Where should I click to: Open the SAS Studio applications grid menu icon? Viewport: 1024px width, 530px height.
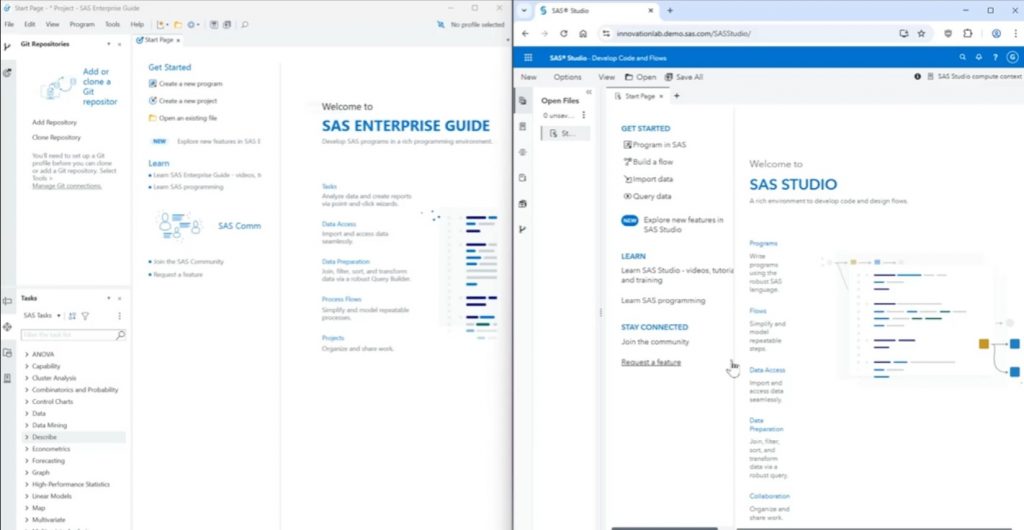[x=528, y=57]
